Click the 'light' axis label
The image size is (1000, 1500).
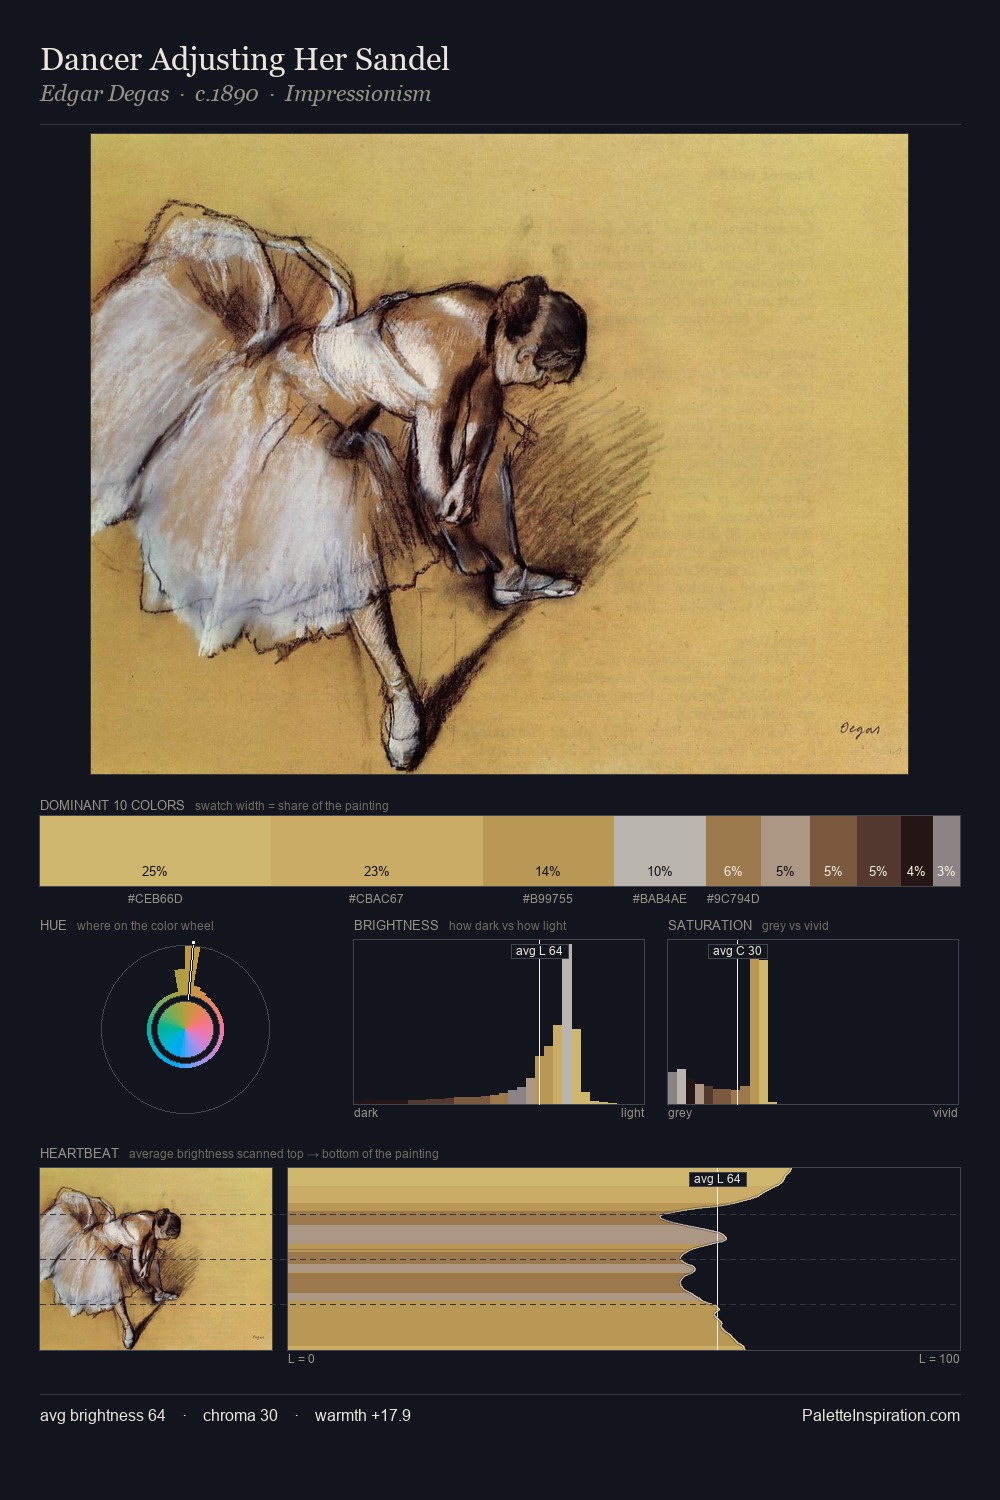pyautogui.click(x=632, y=1113)
